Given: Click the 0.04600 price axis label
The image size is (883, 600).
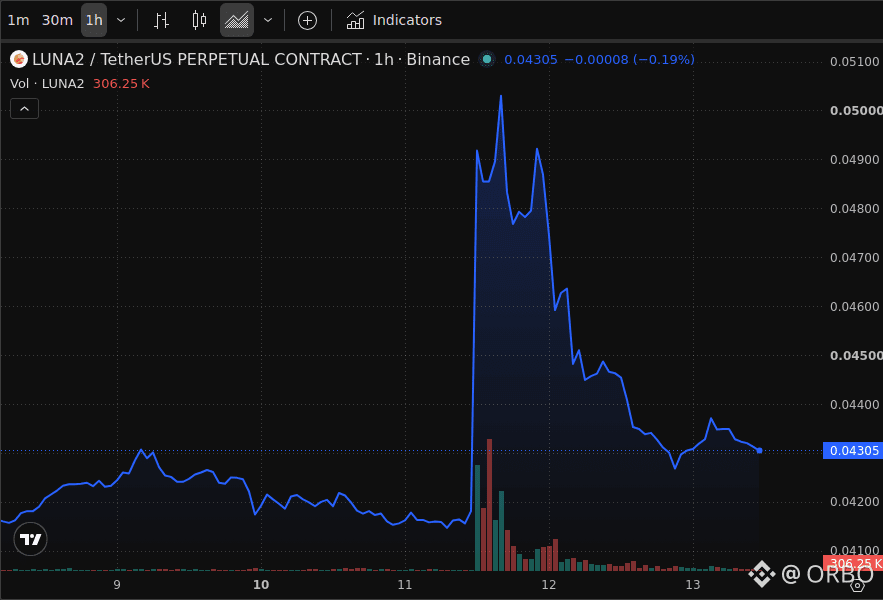Looking at the screenshot, I should (x=855, y=306).
